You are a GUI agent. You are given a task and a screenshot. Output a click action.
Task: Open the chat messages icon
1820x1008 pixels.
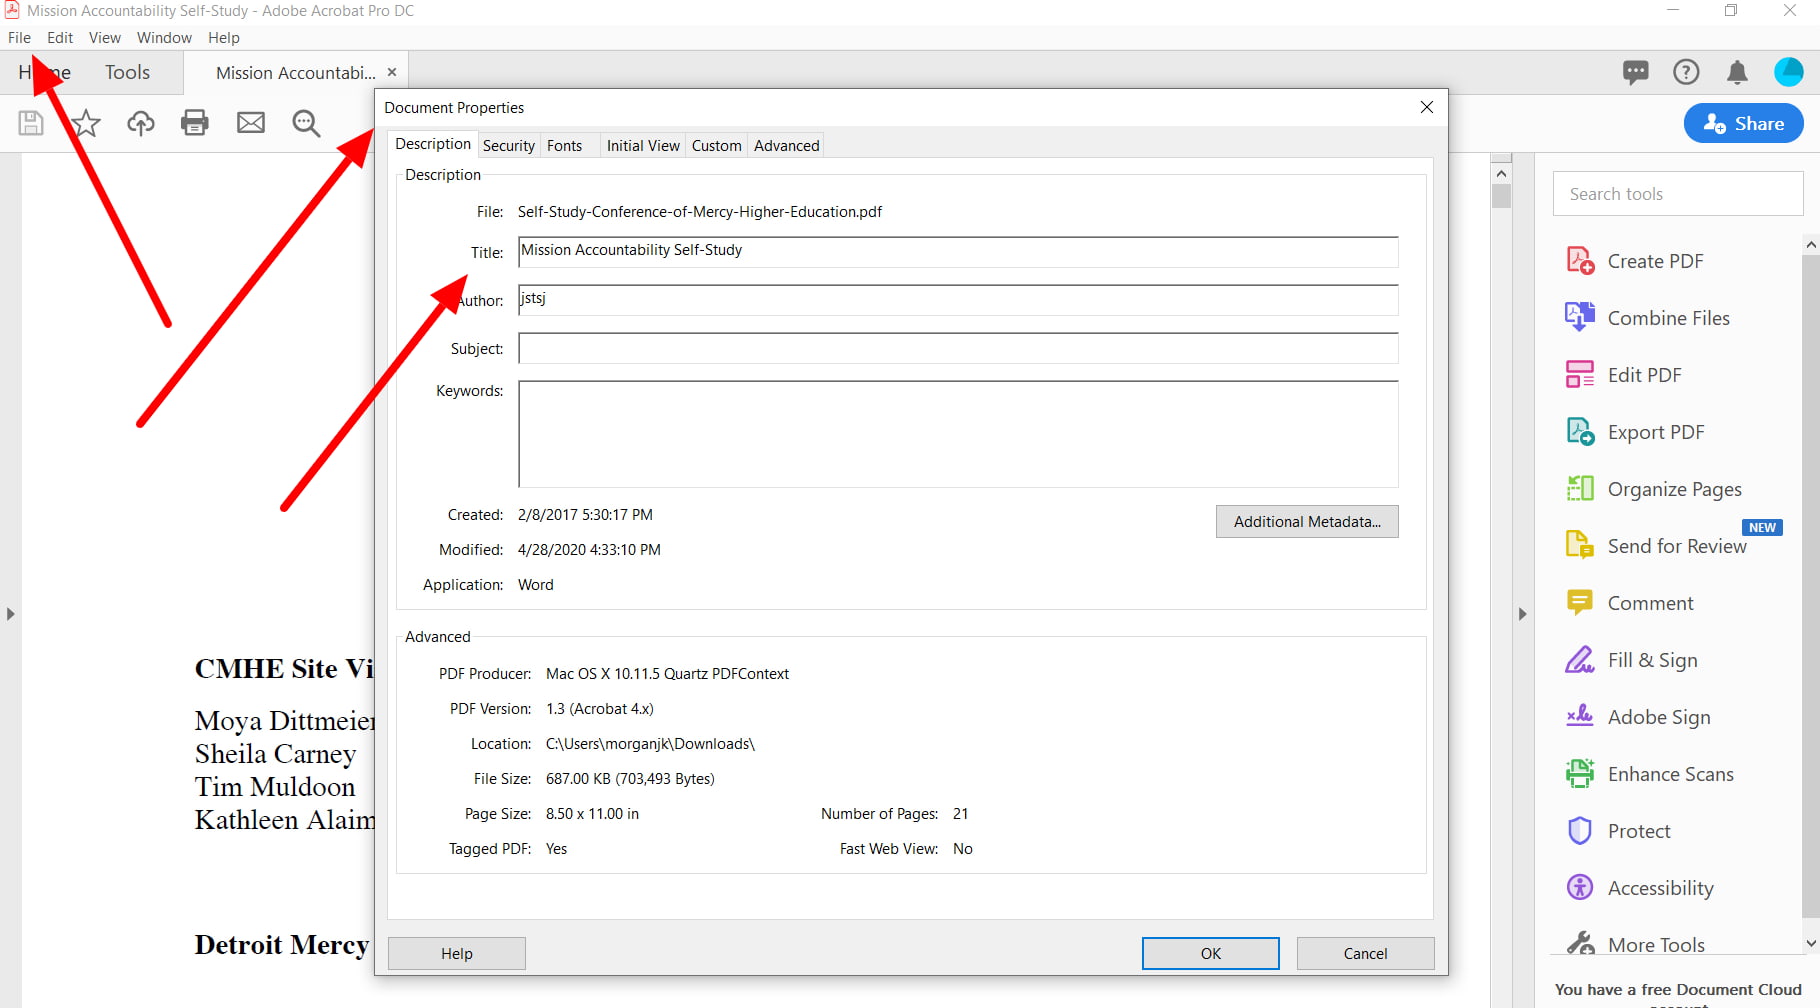[x=1636, y=72]
